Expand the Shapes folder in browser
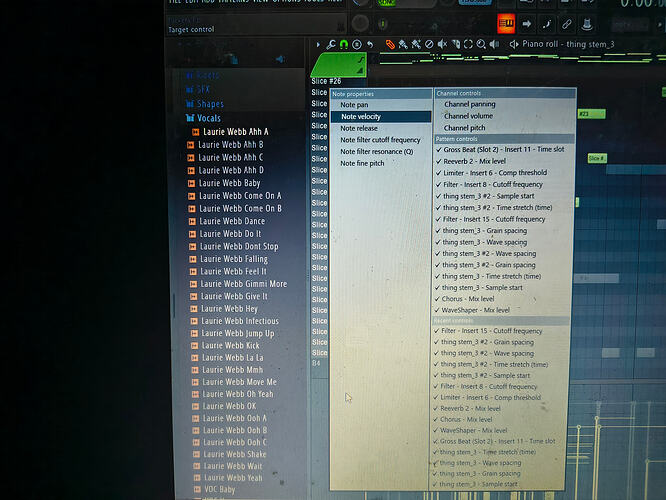 pos(209,104)
